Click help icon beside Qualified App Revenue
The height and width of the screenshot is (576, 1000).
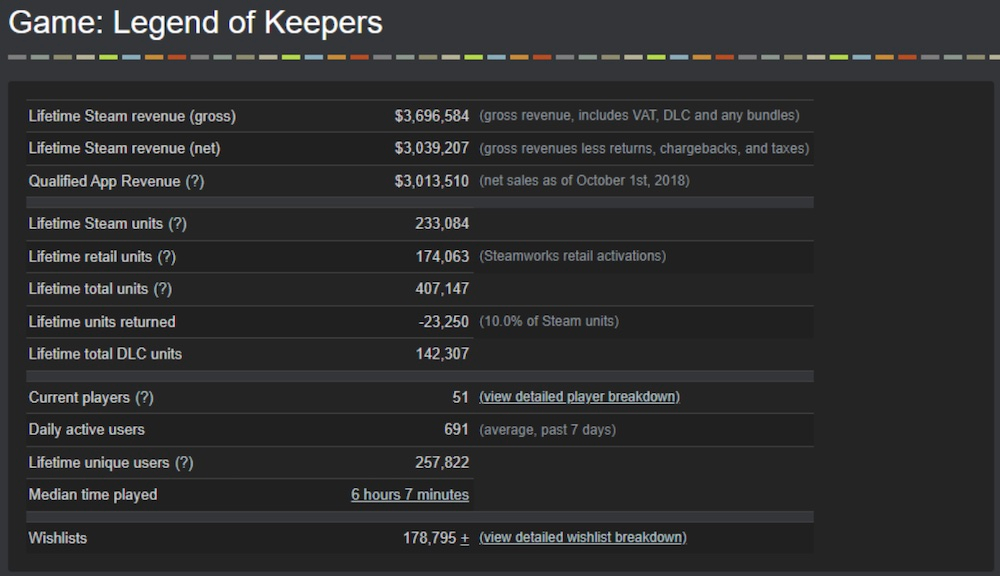coord(195,181)
